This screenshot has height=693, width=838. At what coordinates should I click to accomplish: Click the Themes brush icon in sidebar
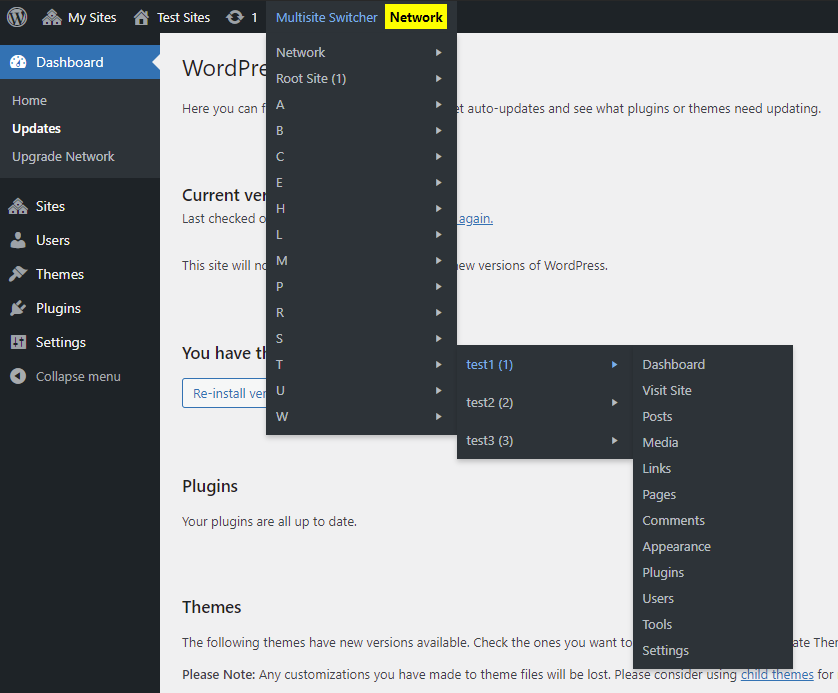point(18,274)
